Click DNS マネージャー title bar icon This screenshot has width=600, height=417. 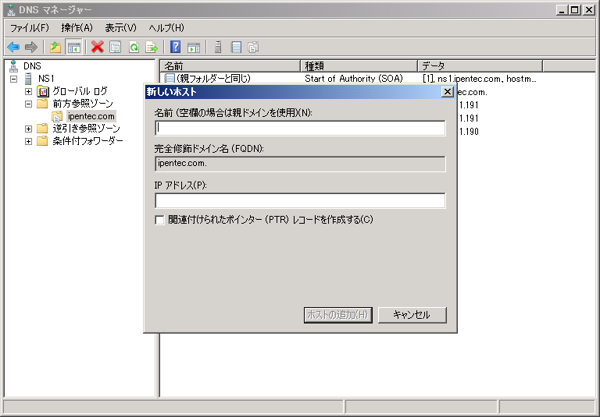[x=12, y=10]
